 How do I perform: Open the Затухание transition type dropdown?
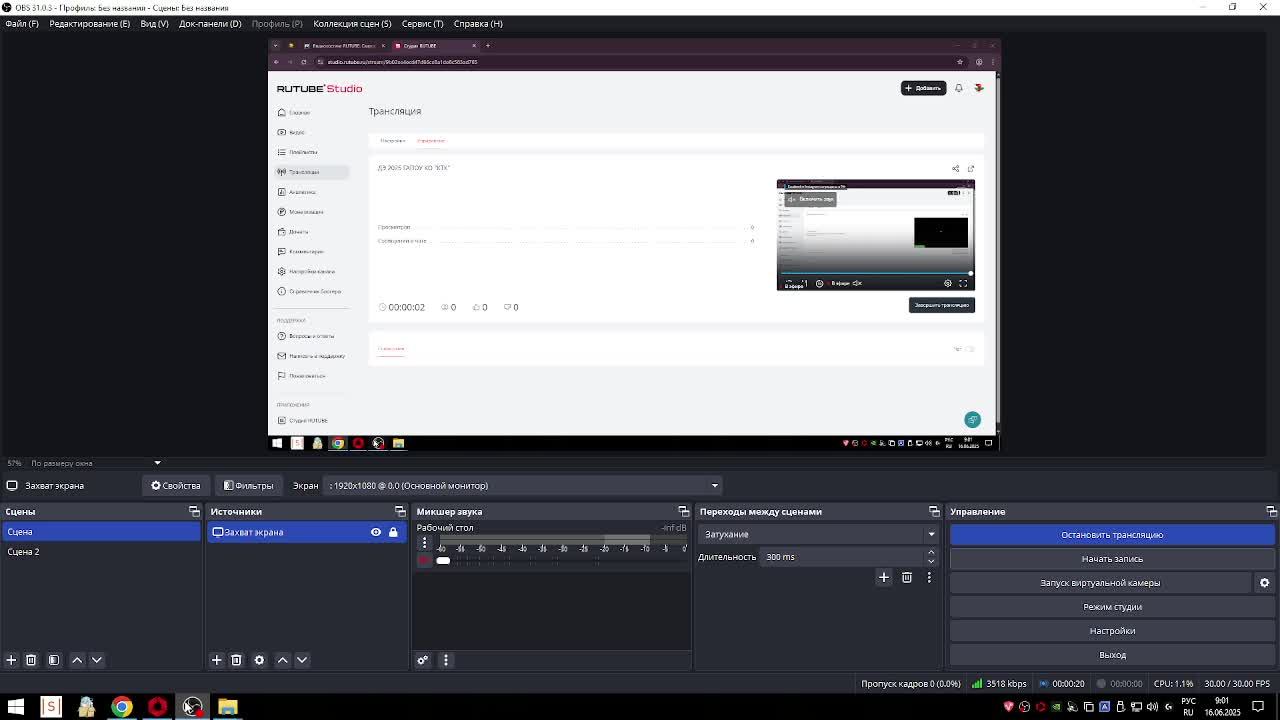(x=818, y=534)
